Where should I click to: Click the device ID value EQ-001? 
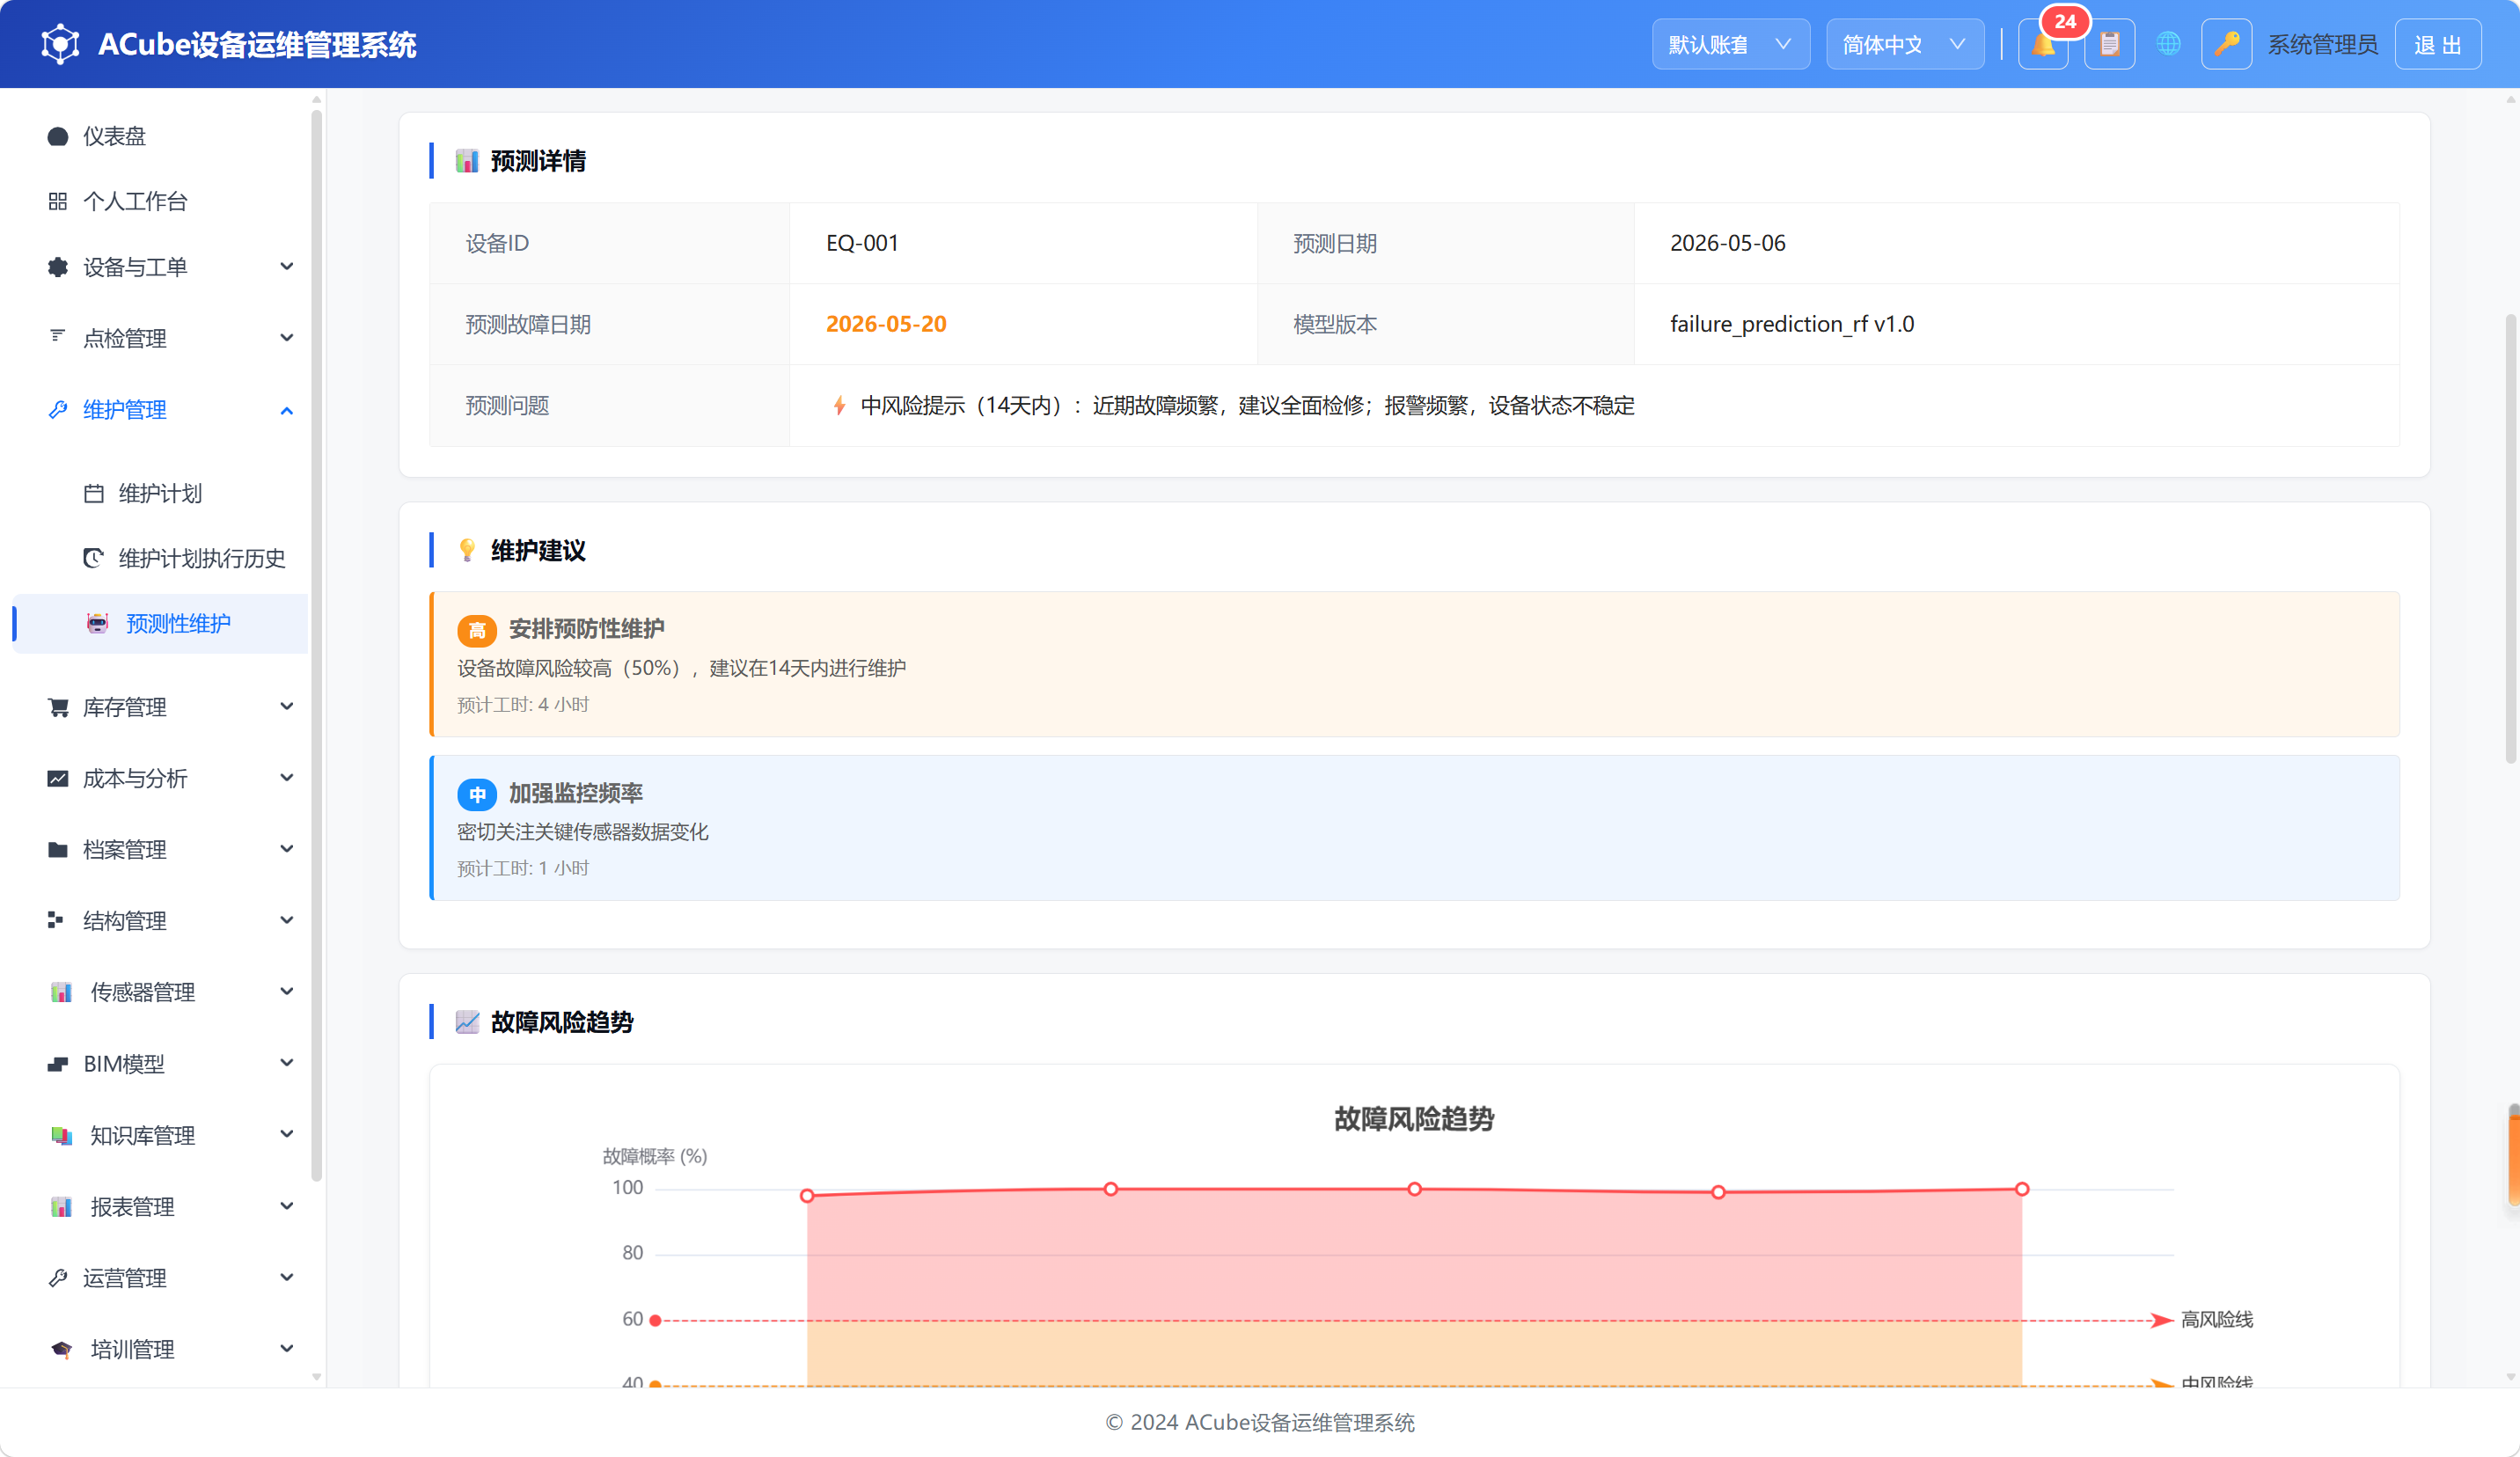click(x=862, y=243)
